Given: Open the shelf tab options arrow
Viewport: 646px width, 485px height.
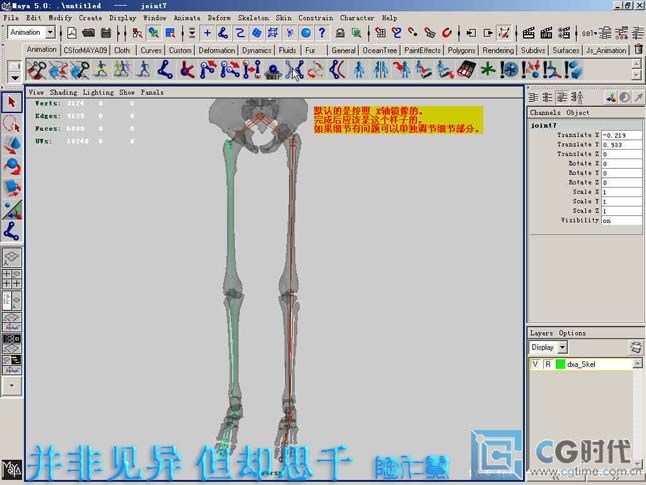Looking at the screenshot, I should pos(15,77).
